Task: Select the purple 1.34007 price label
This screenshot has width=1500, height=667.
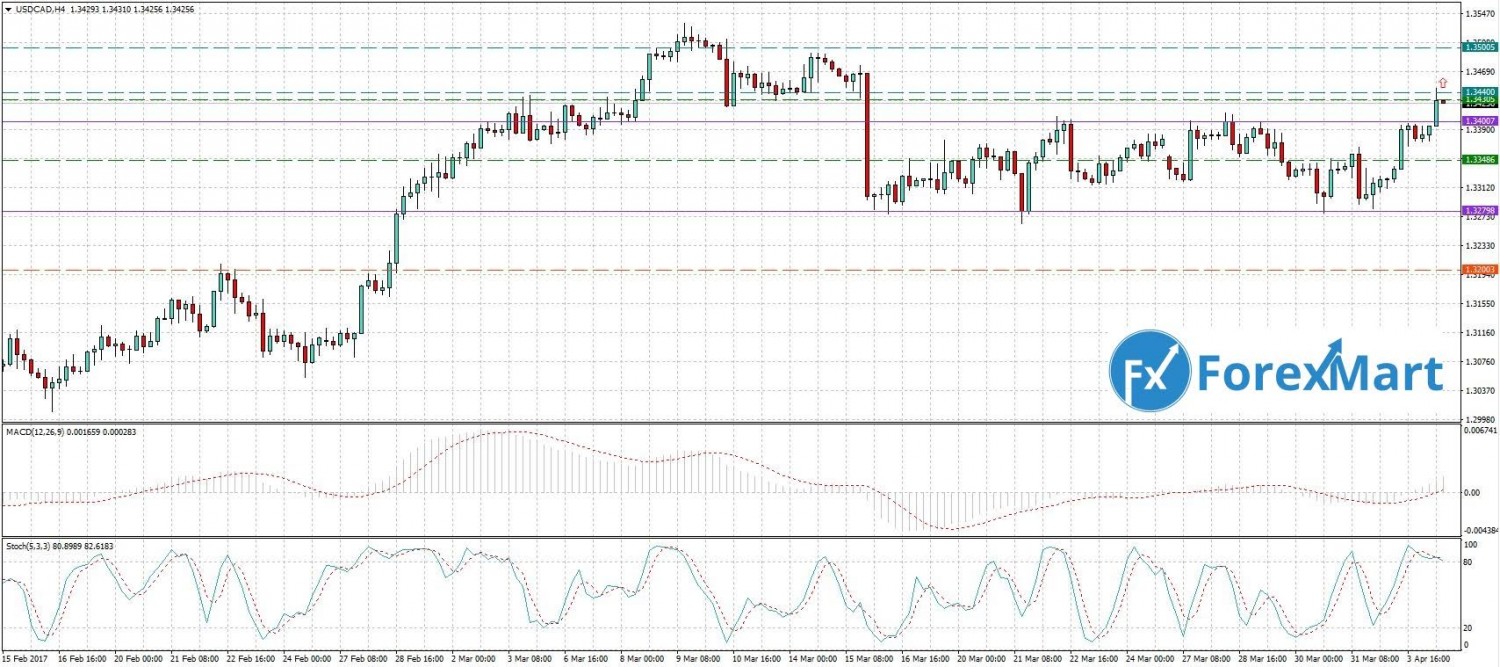Action: 1479,121
